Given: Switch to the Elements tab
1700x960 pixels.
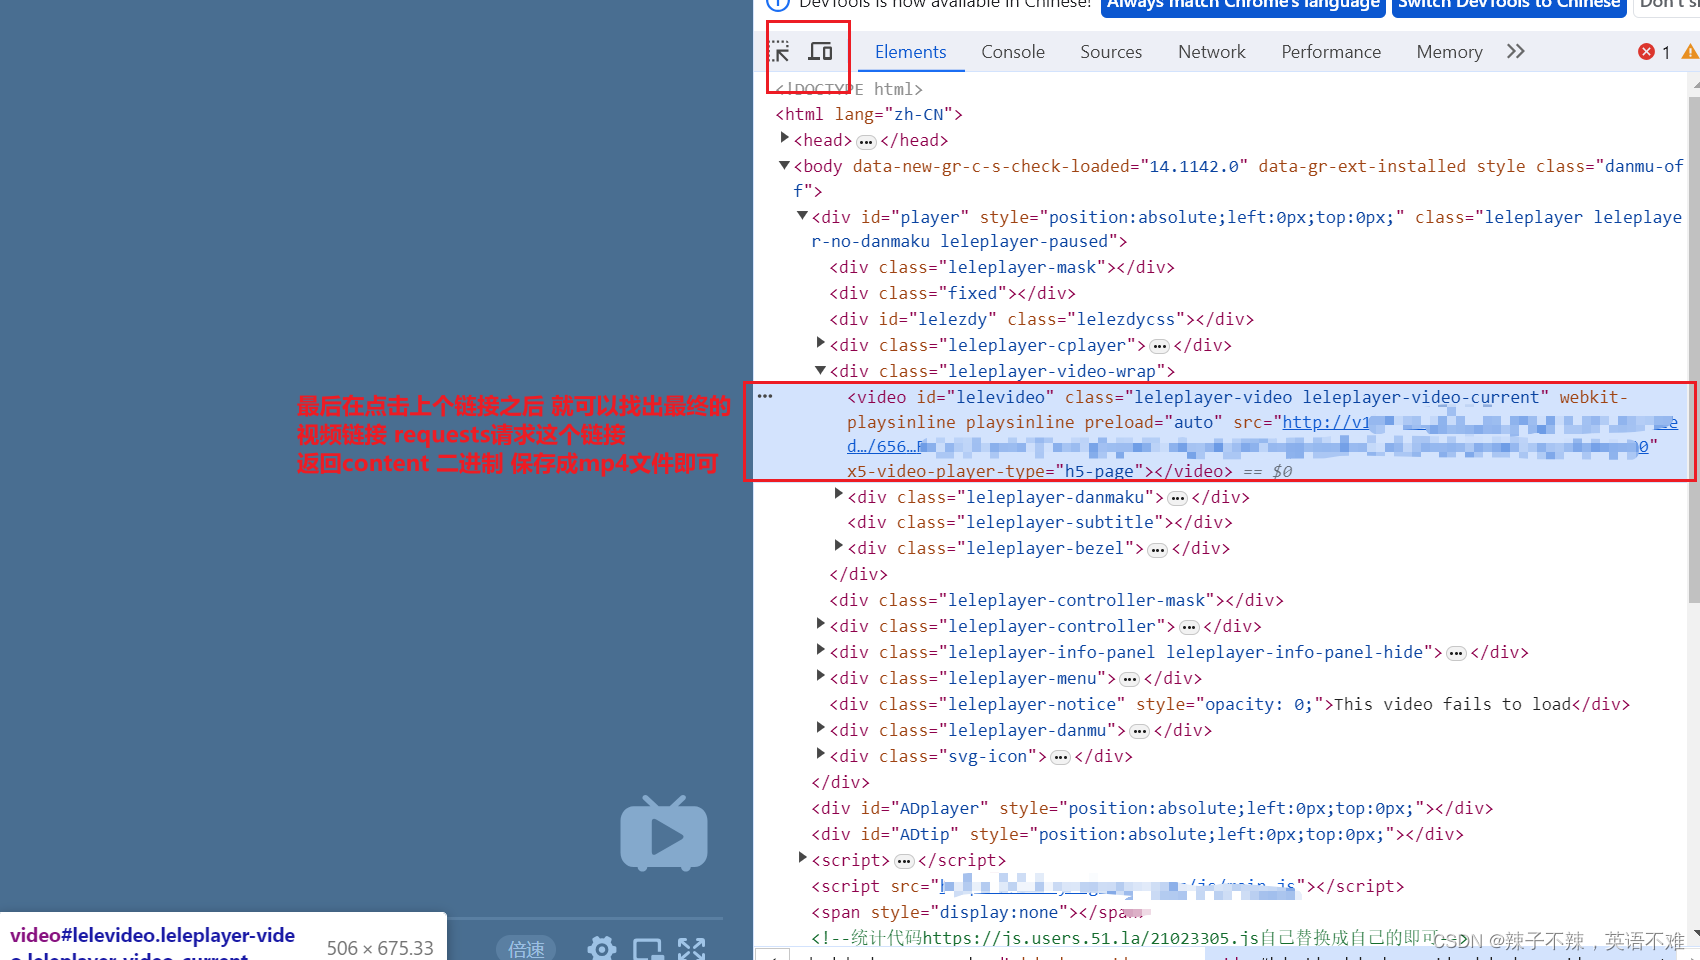Looking at the screenshot, I should [x=910, y=52].
